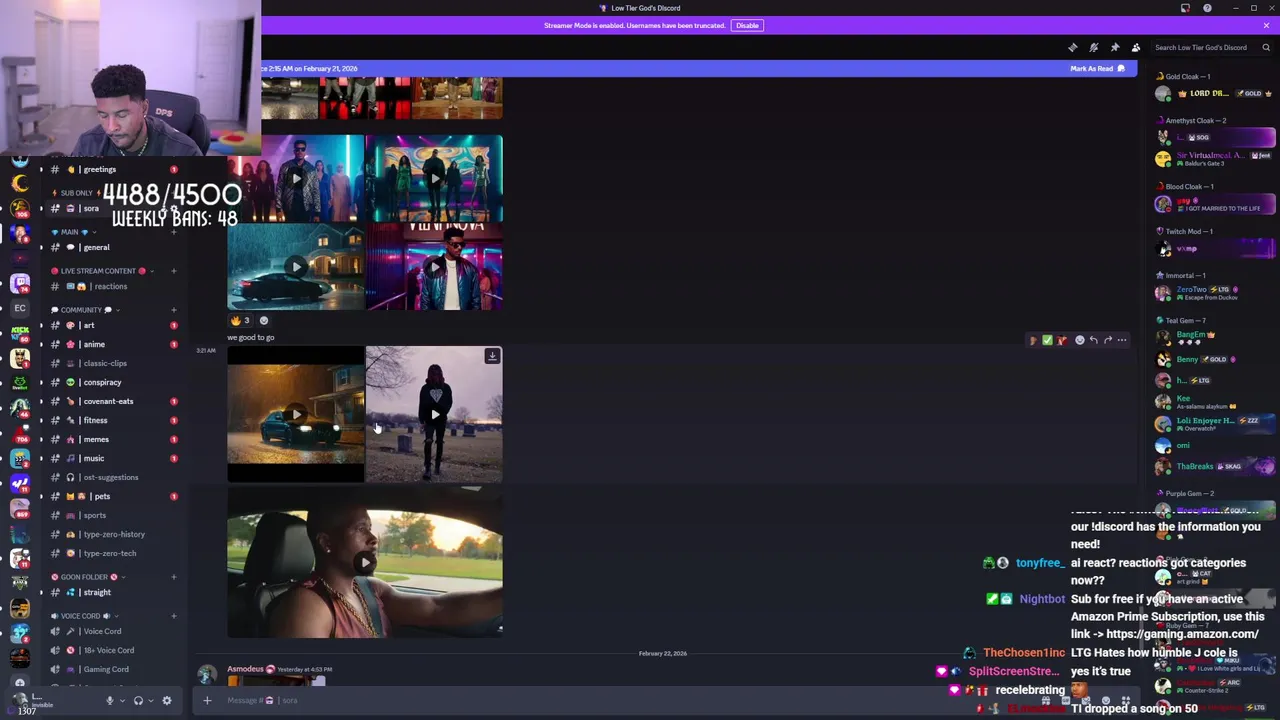Screen dimensions: 1280x720
Task: Select the conspiracy channel
Action: (112, 382)
